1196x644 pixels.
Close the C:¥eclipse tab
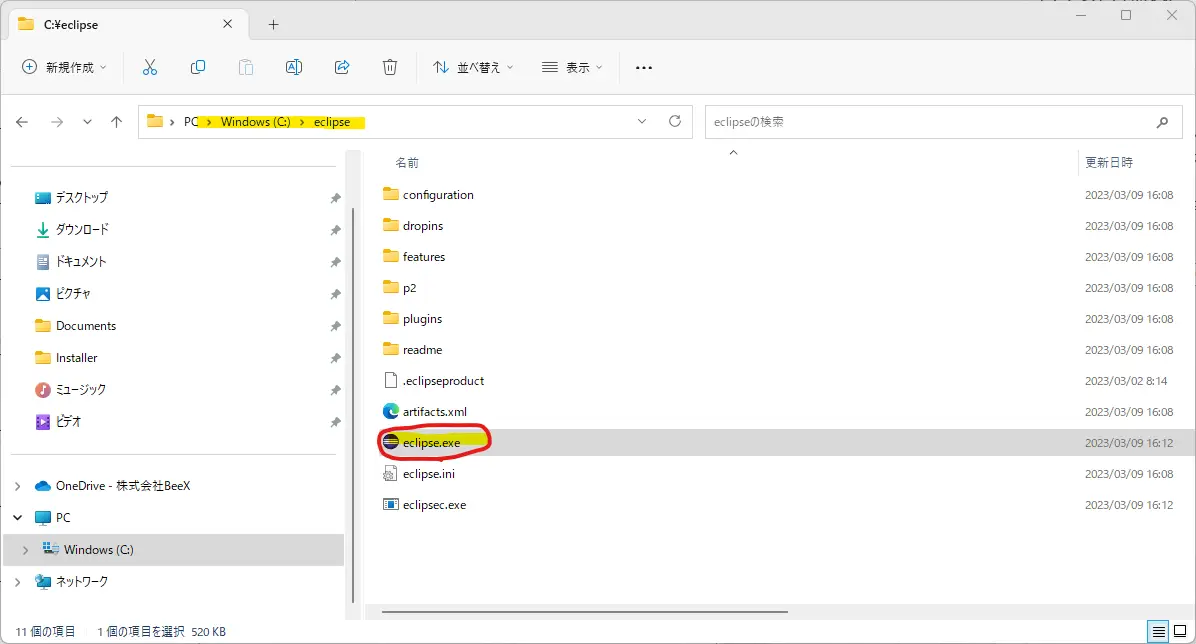pyautogui.click(x=227, y=24)
